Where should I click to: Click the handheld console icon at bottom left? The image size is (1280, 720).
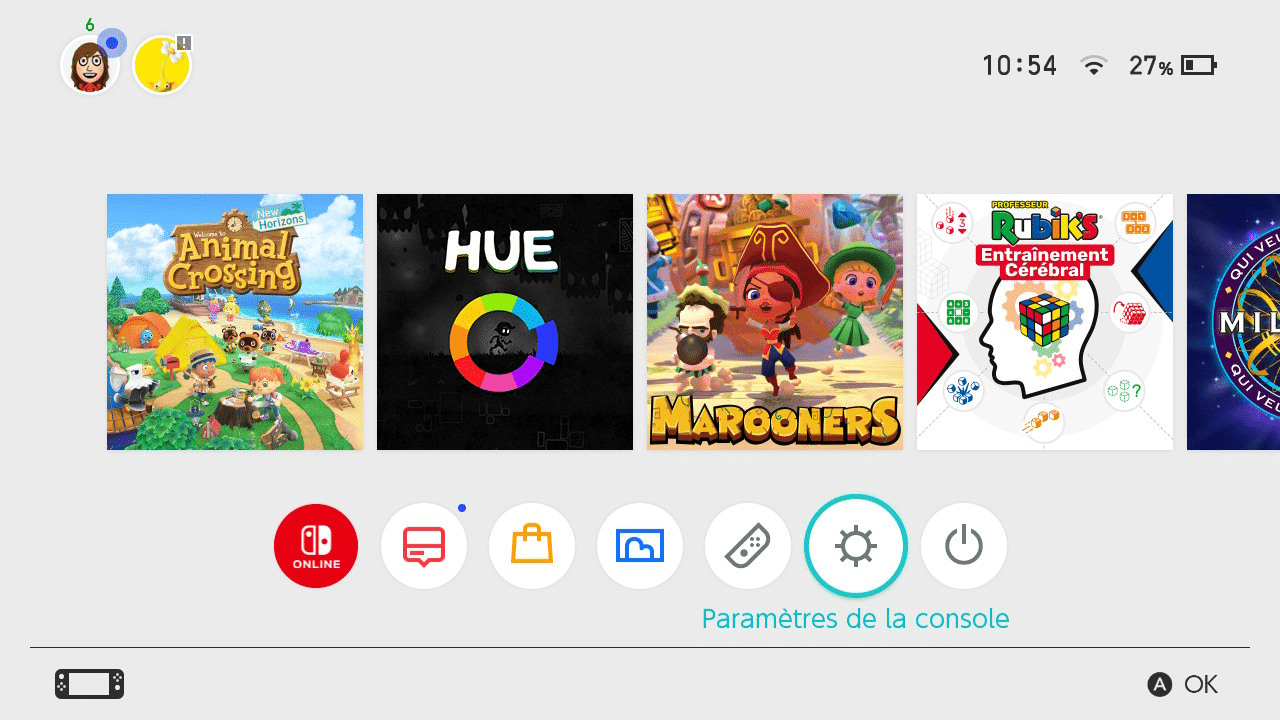pos(90,684)
